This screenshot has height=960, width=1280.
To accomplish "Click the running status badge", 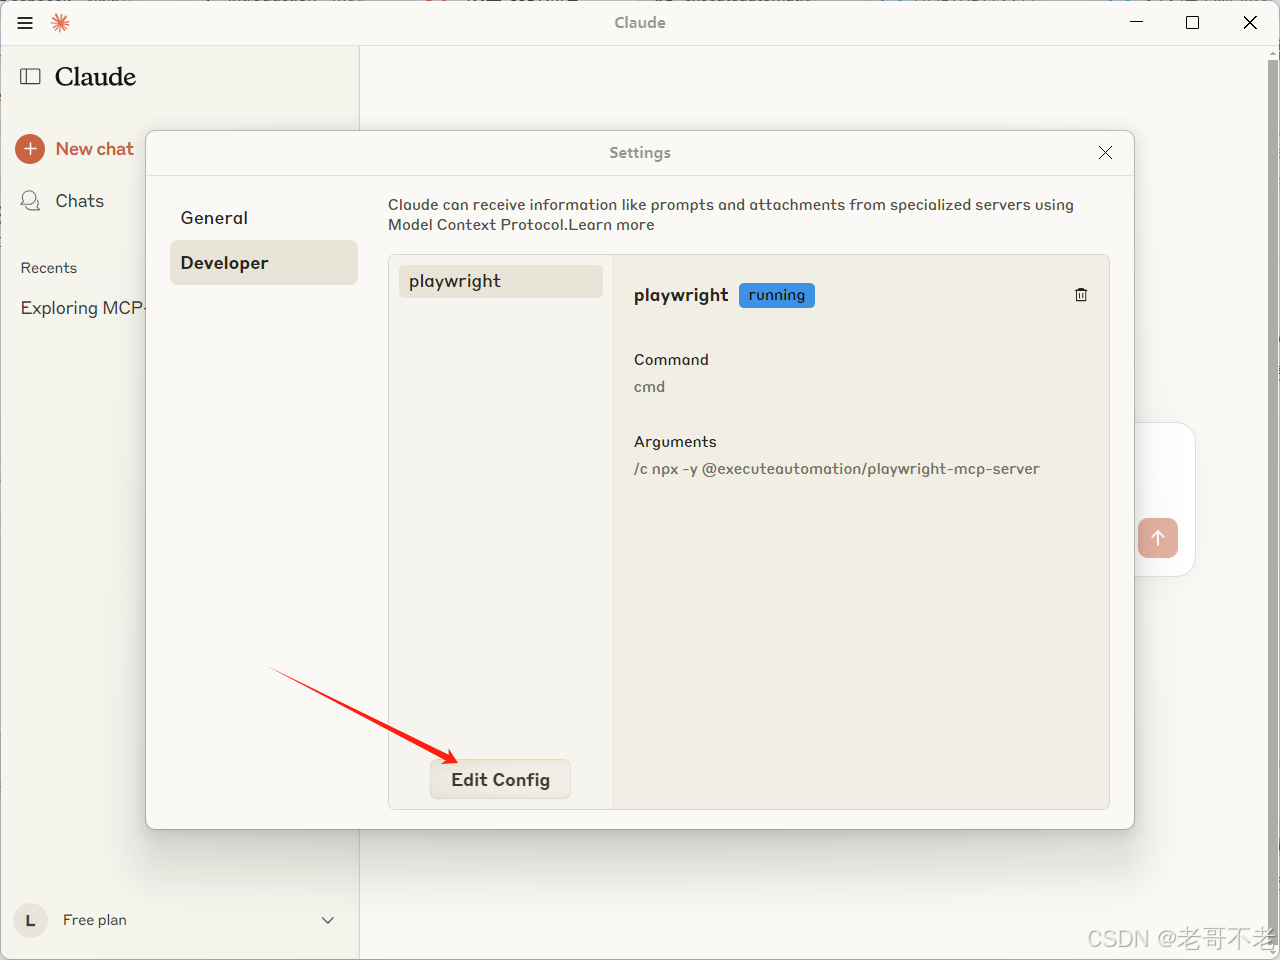I will 777,295.
